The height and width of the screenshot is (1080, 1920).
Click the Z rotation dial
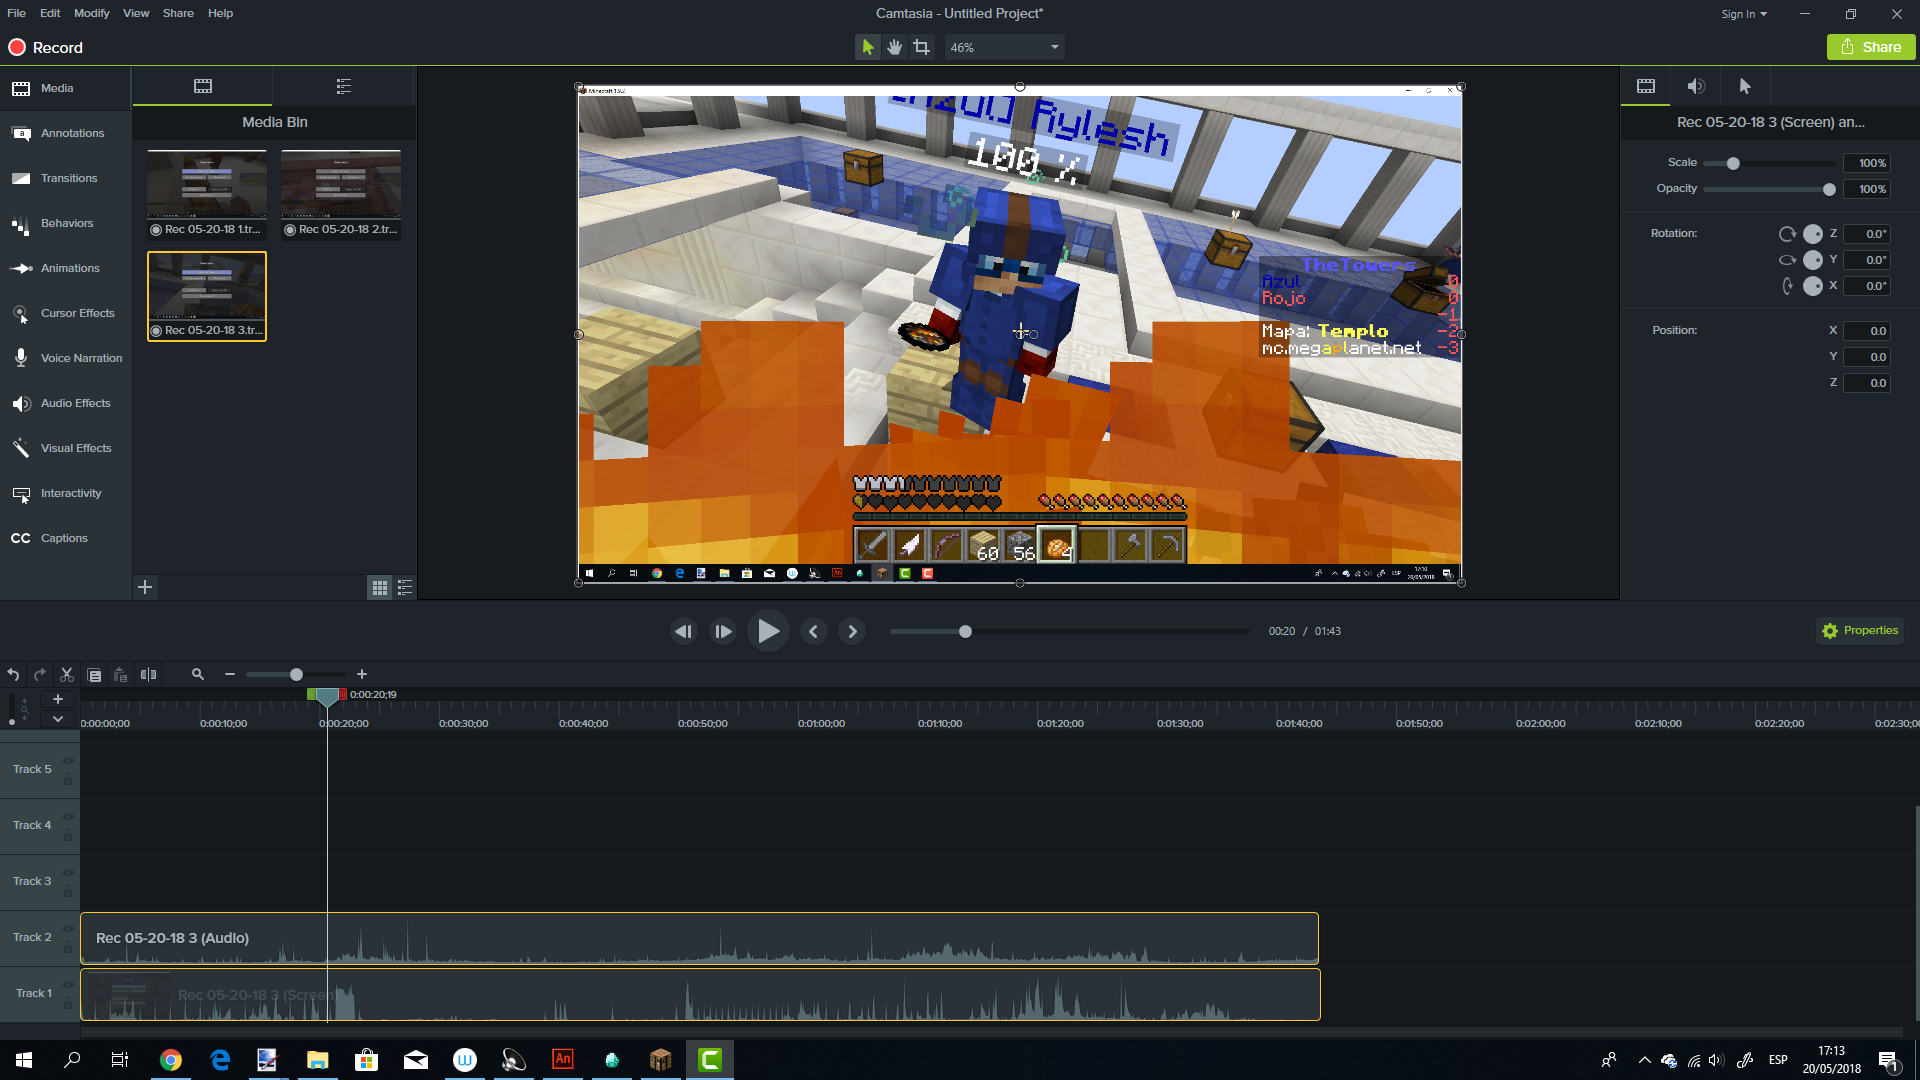(1812, 234)
